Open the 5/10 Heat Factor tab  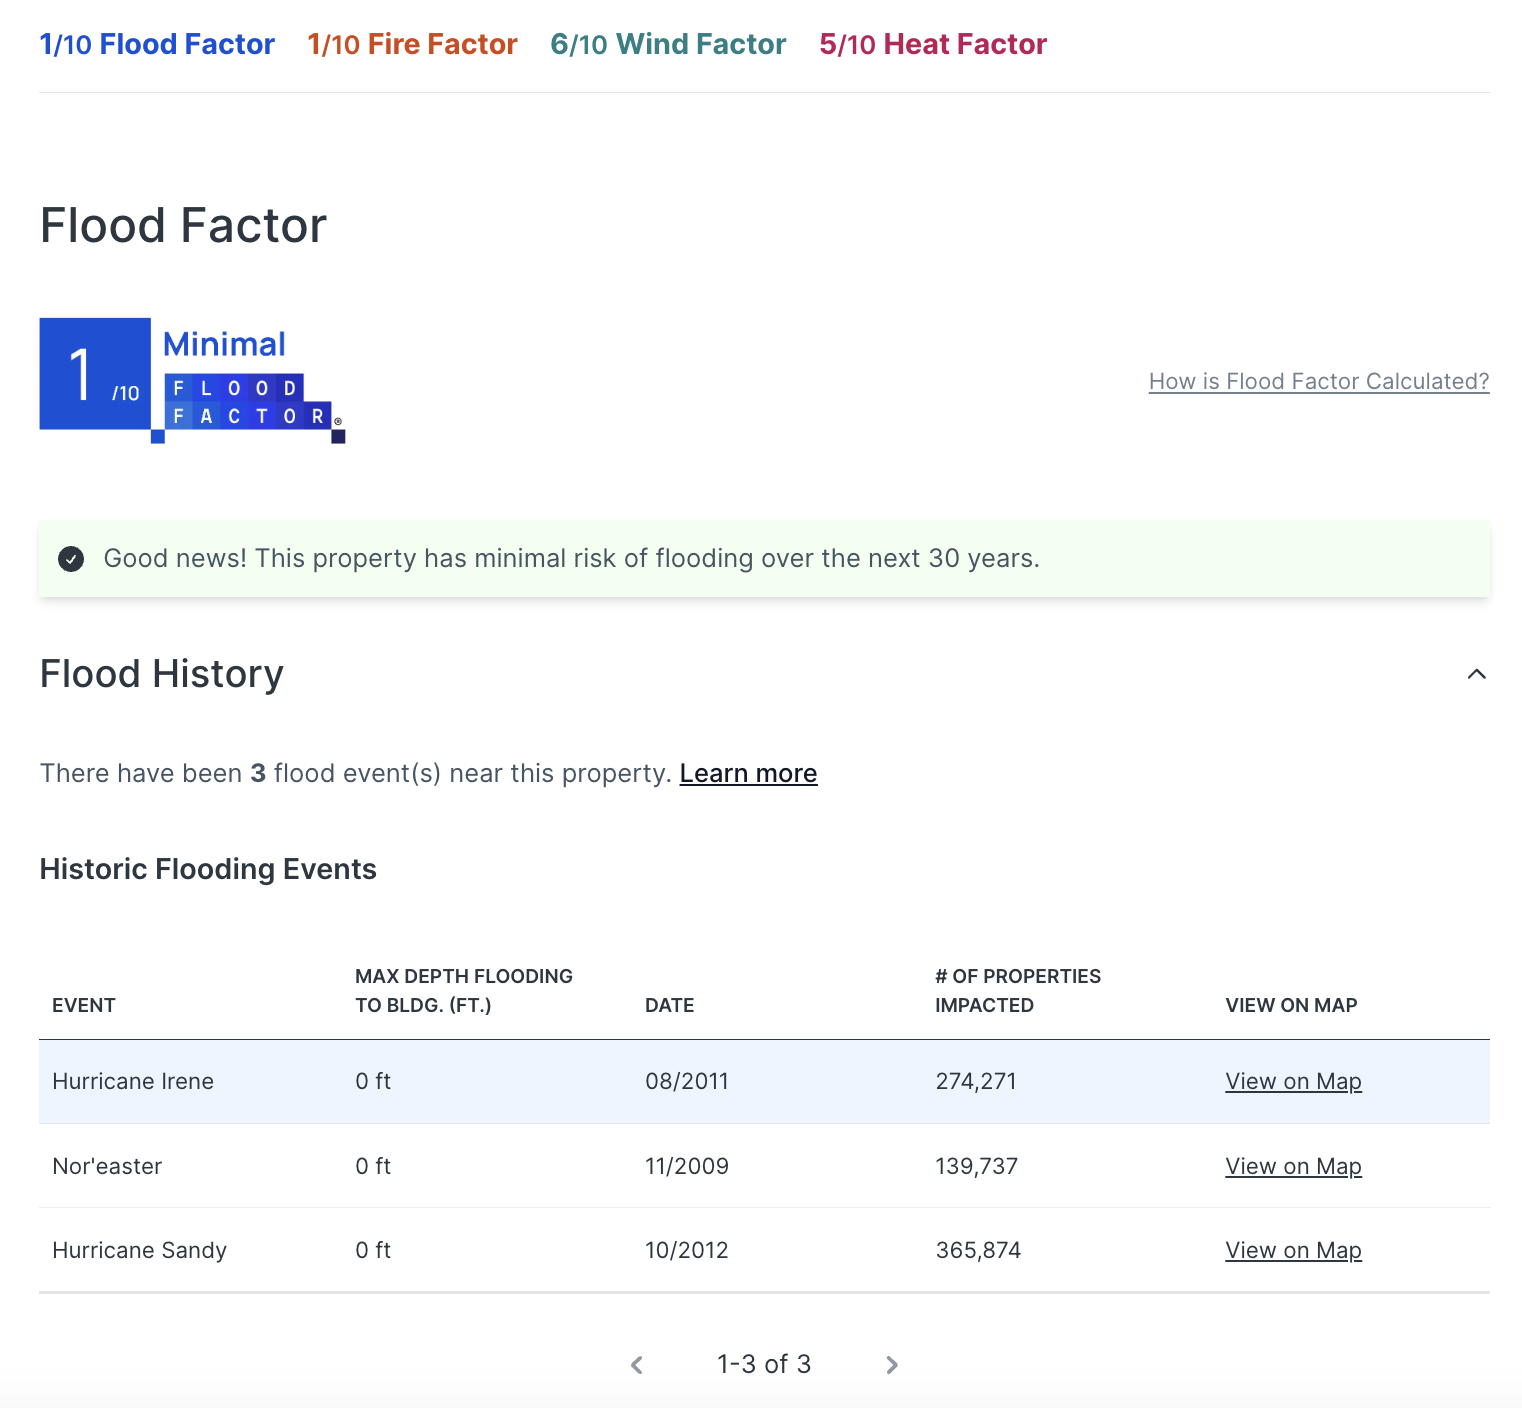coord(933,44)
